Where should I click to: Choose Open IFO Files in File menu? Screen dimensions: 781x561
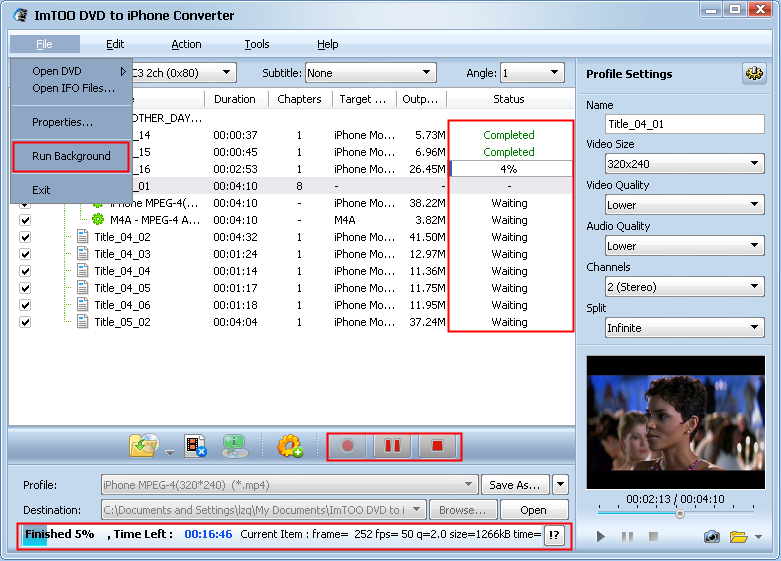[x=71, y=88]
